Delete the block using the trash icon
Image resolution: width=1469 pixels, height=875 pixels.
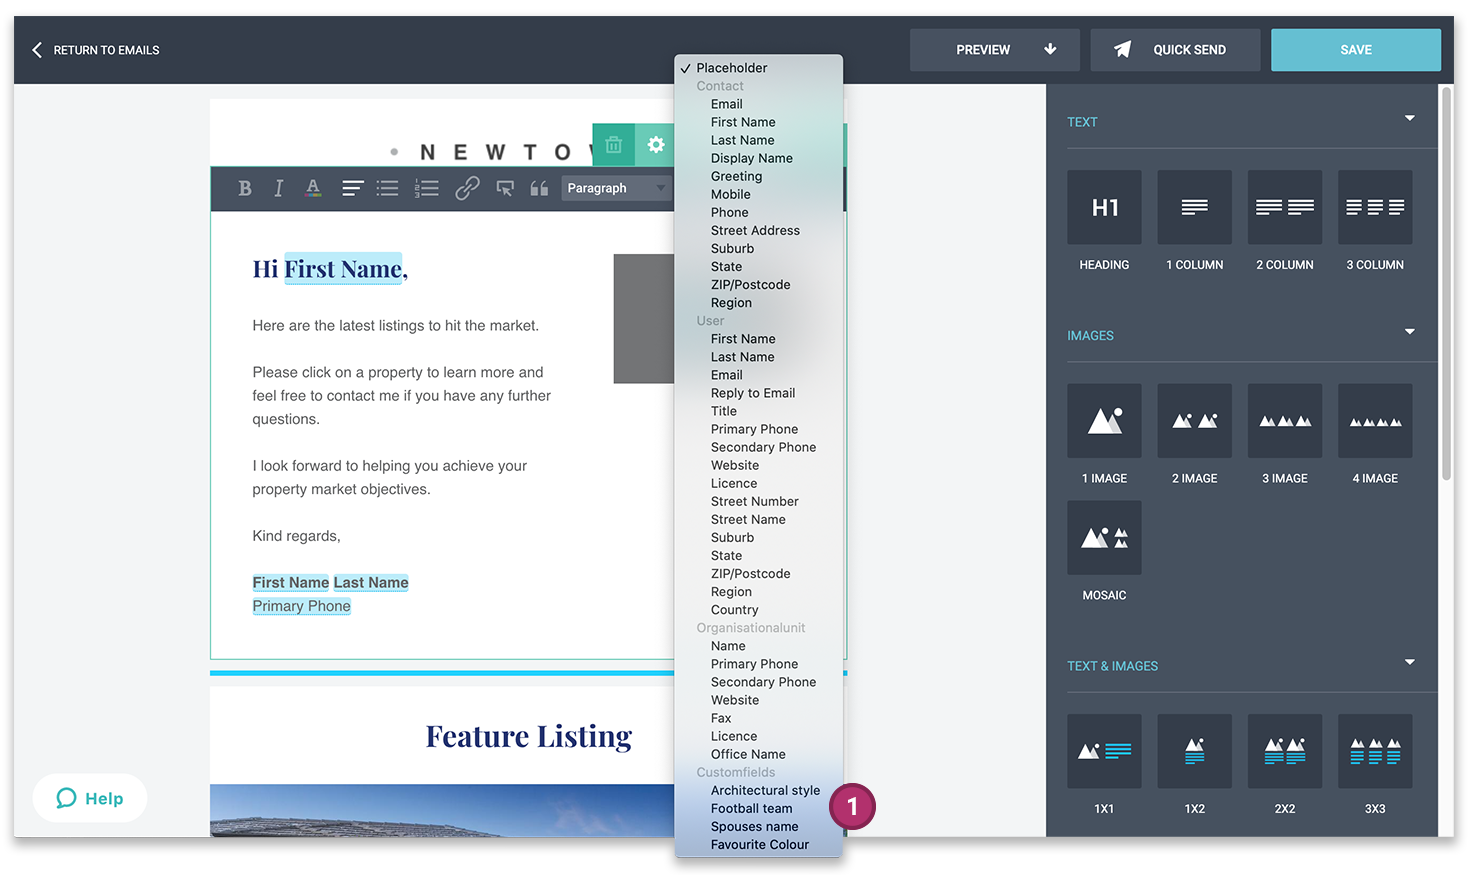[x=612, y=144]
